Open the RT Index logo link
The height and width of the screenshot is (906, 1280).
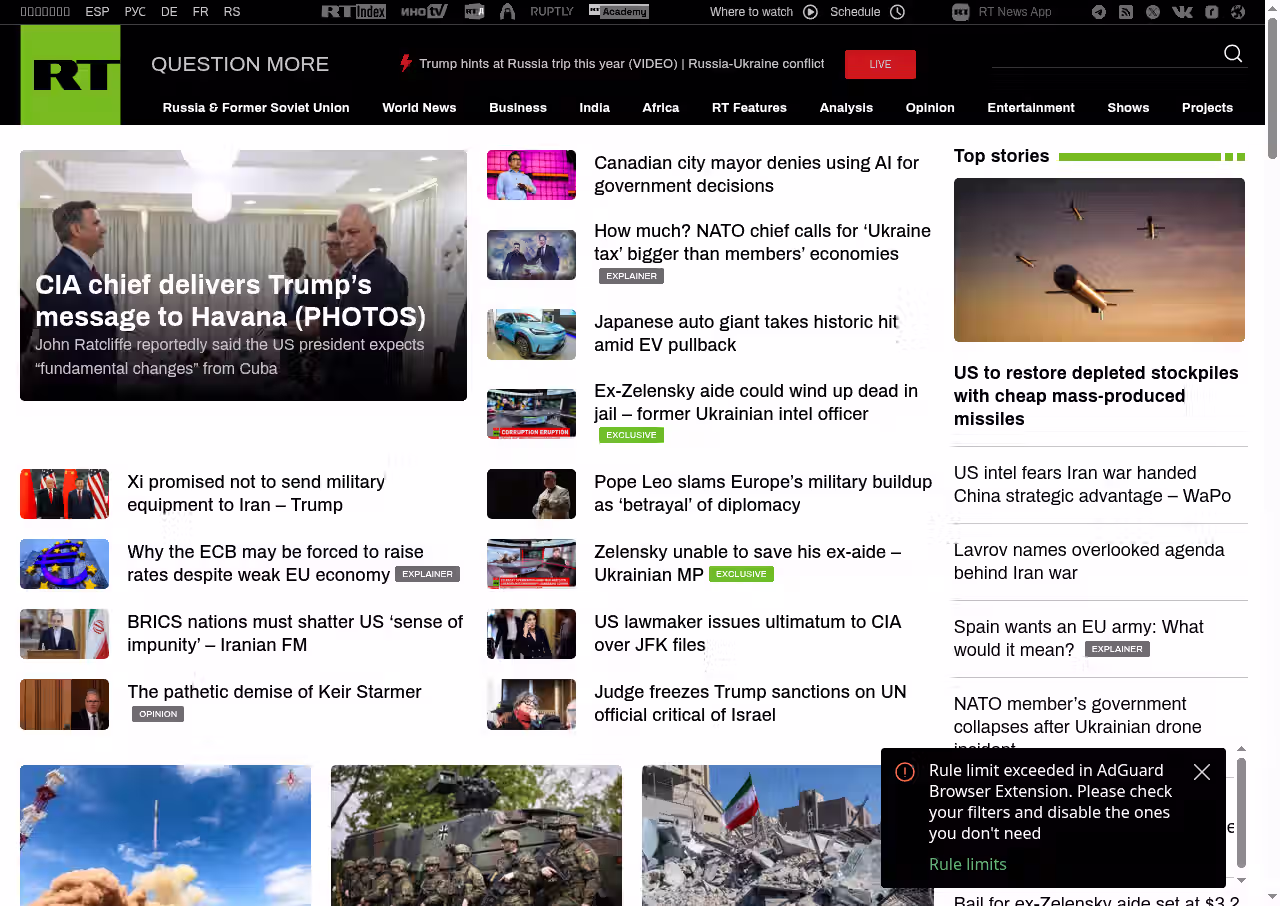tap(353, 12)
